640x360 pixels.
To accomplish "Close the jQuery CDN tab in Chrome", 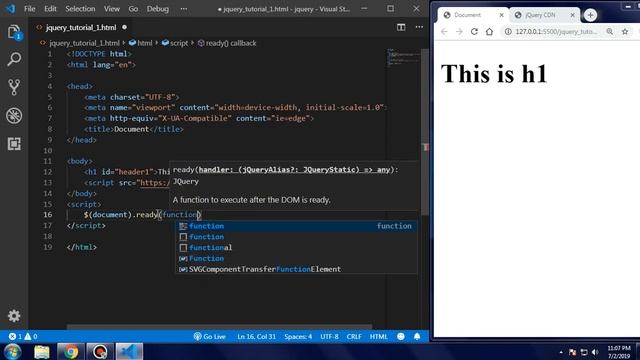I will 572,15.
